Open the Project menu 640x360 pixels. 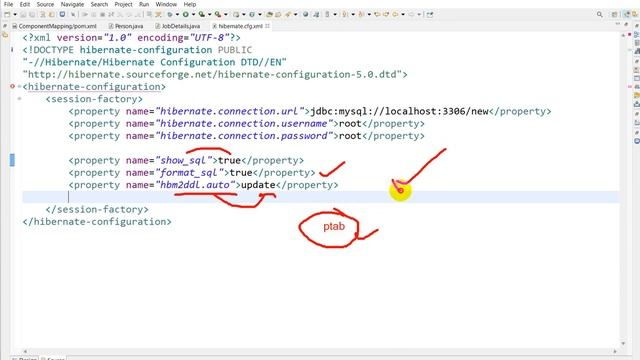click(123, 4)
